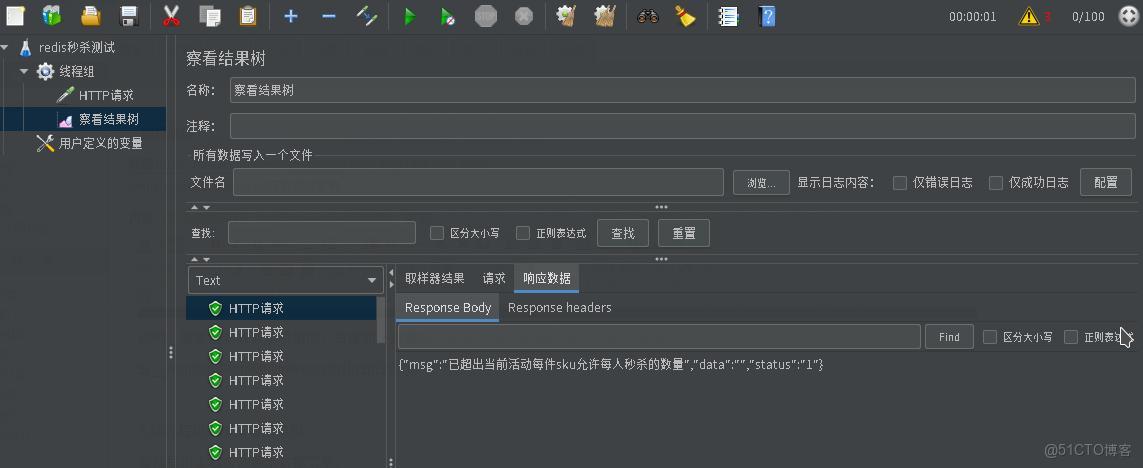This screenshot has height=468, width=1143.
Task: Click the response JSON text starting with "msg"
Action: click(x=611, y=364)
